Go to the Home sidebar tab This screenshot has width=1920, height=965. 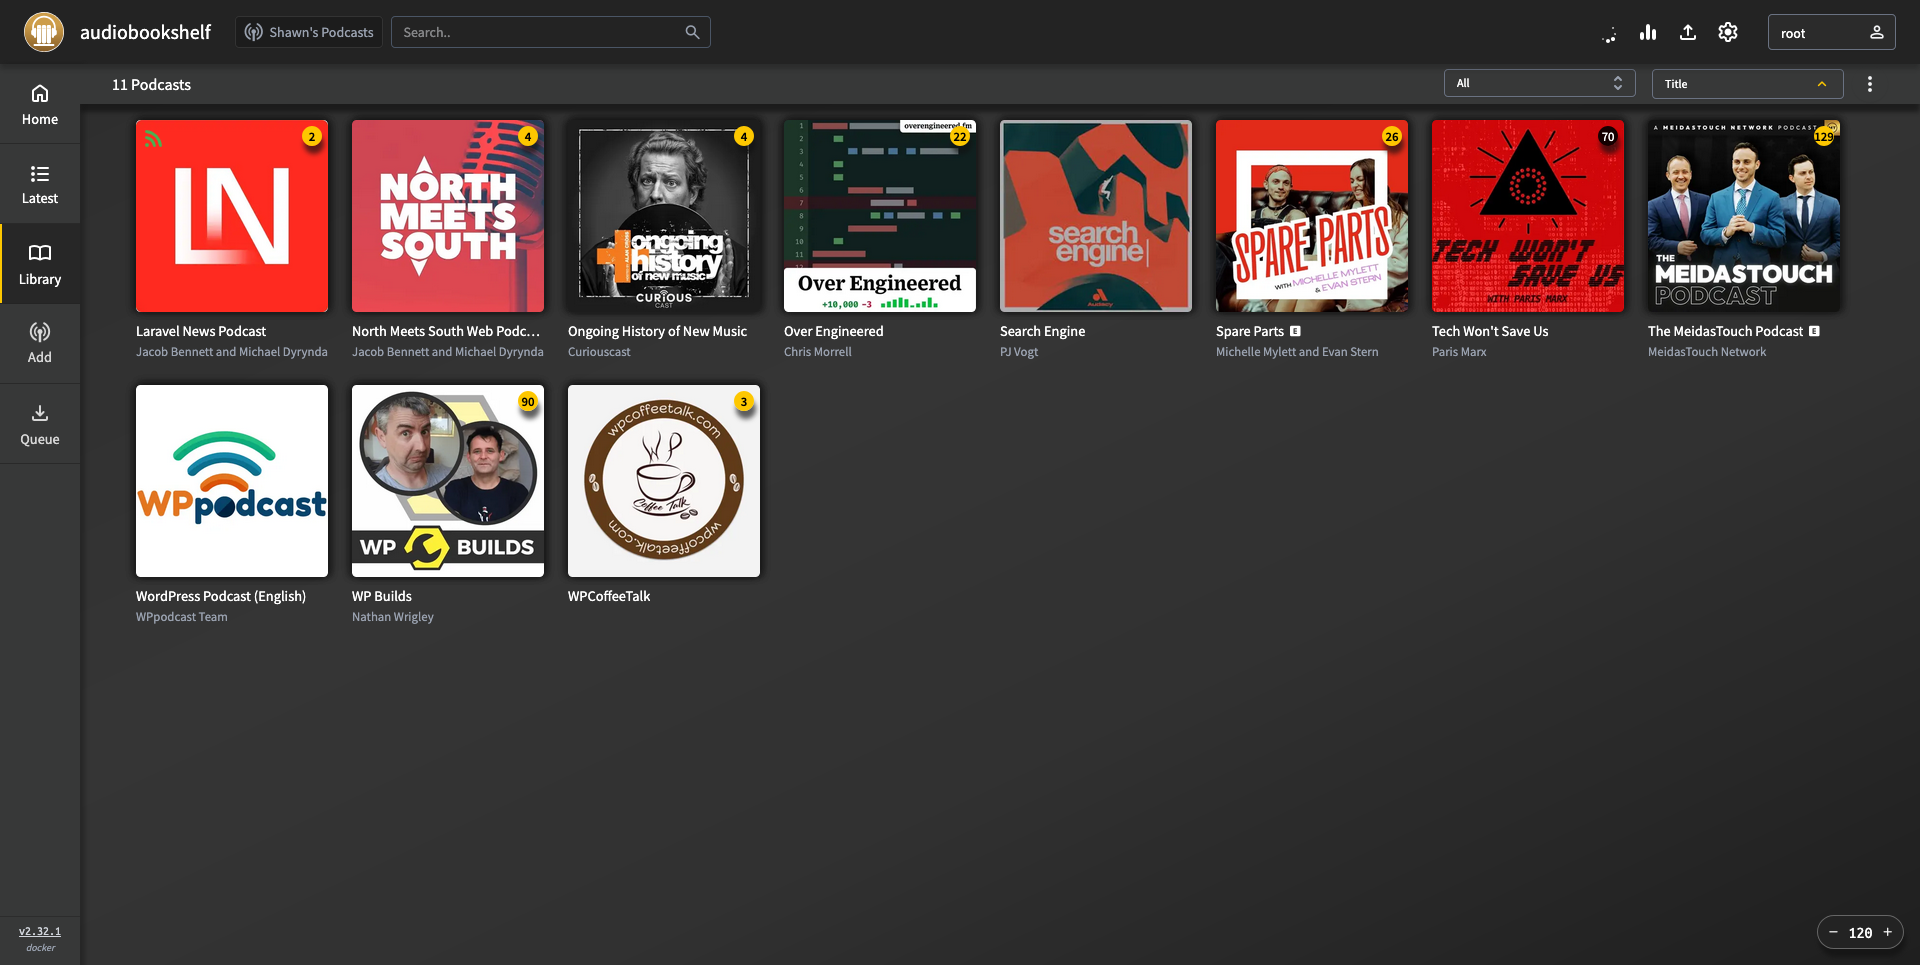pyautogui.click(x=40, y=104)
